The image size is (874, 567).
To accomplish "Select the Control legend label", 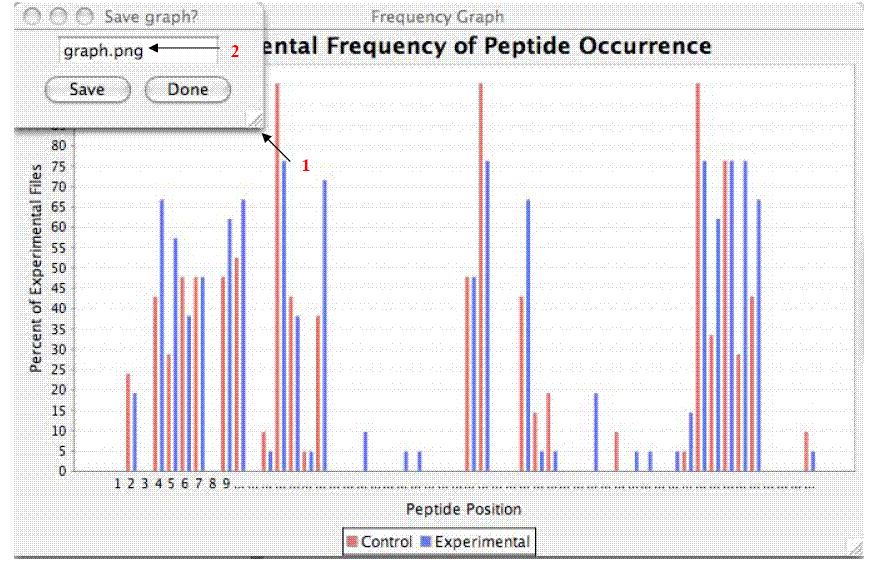I will click(386, 542).
